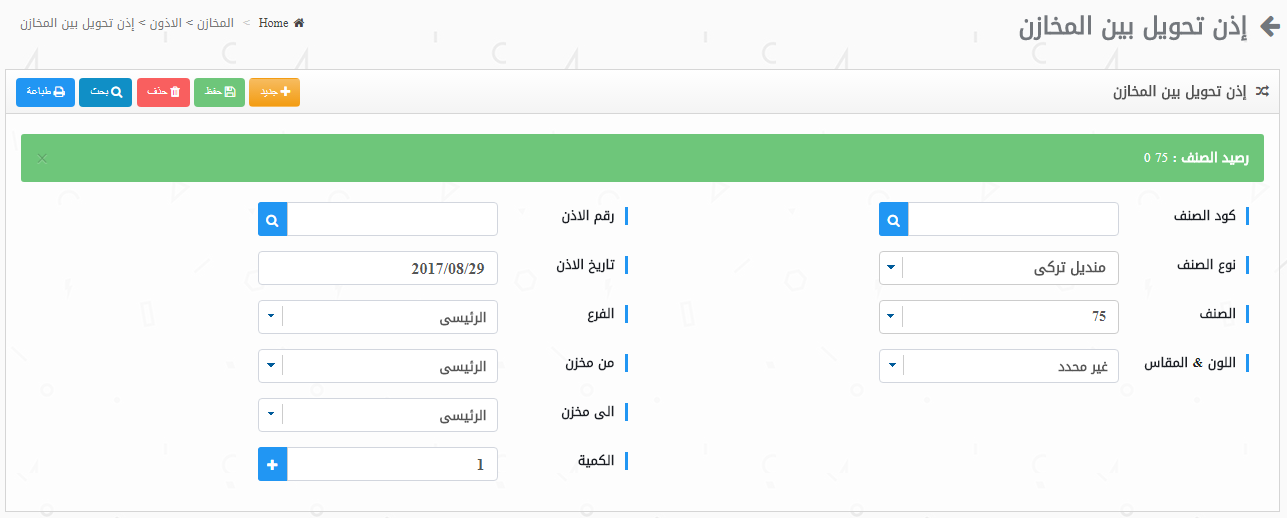Screen dimensions: 1287x518
Task: Click the back arrow beside the page title
Action: pos(1268,27)
